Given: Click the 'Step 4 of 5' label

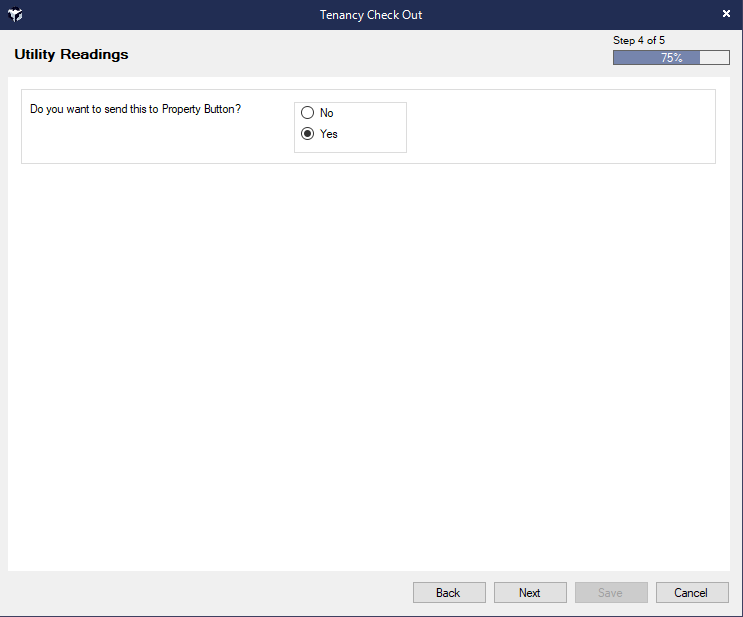Looking at the screenshot, I should [639, 40].
